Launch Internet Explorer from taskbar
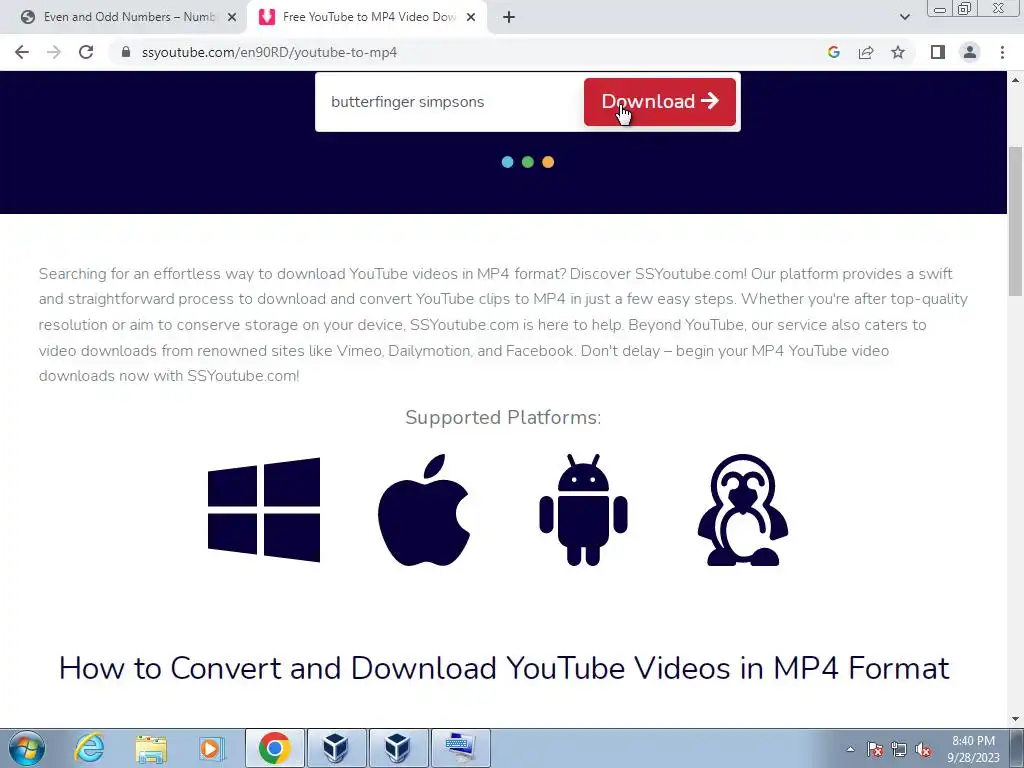Image resolution: width=1024 pixels, height=768 pixels. pyautogui.click(x=89, y=748)
